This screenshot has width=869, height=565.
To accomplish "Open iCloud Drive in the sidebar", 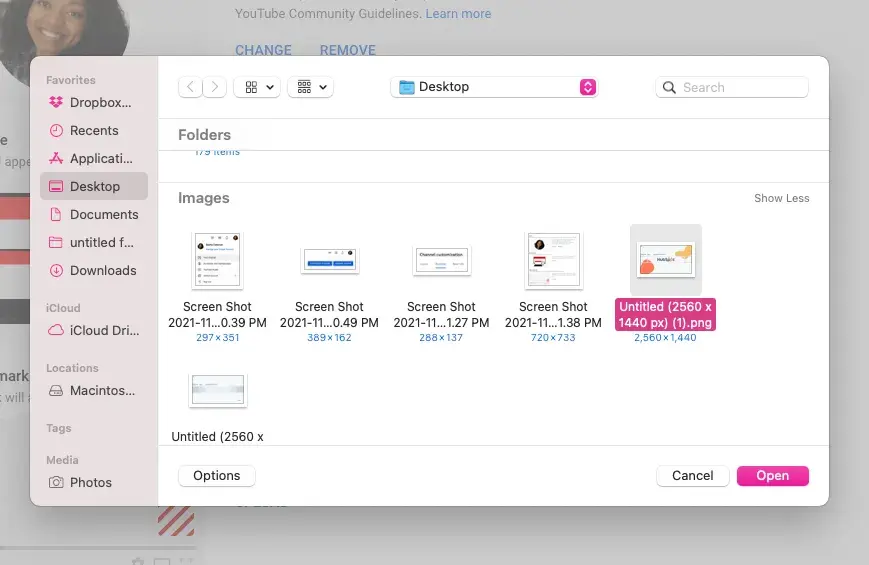I will [x=93, y=330].
